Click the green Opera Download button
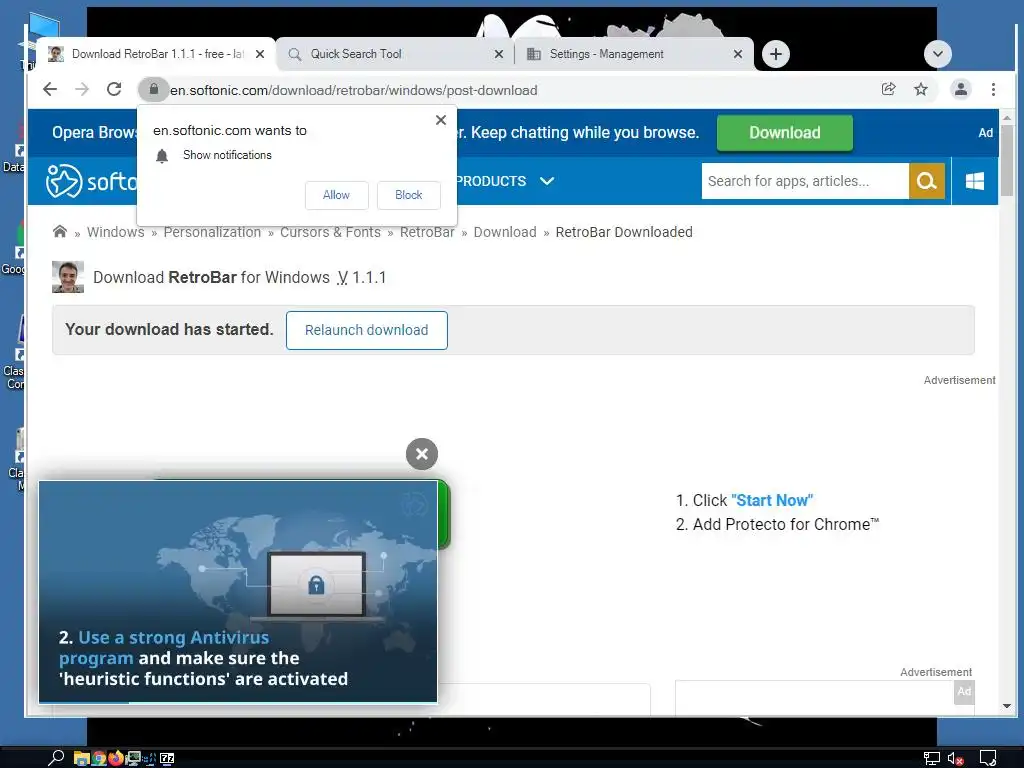 784,133
